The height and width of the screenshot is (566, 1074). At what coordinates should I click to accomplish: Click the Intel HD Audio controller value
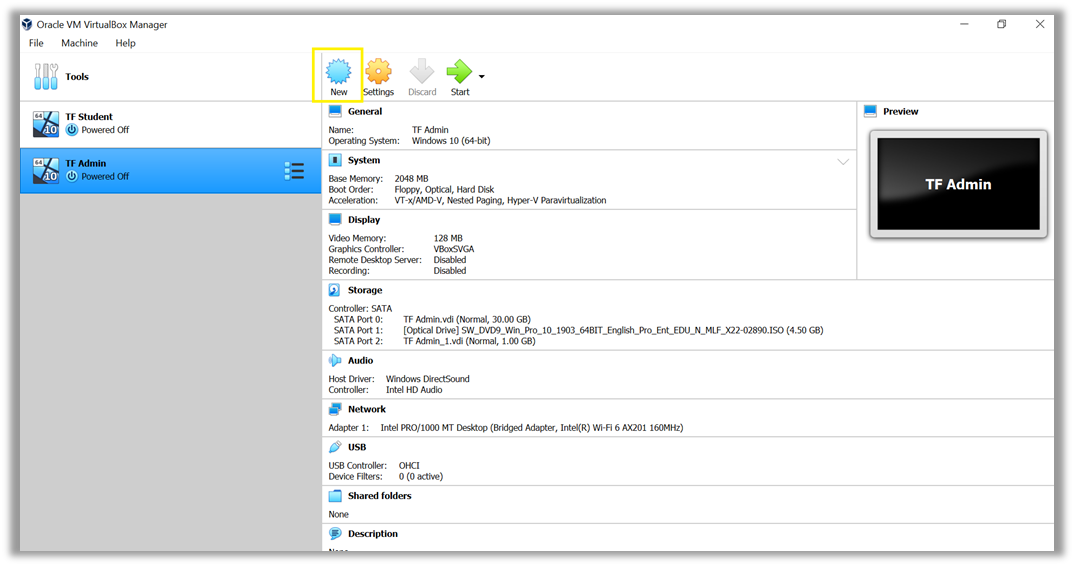[414, 390]
